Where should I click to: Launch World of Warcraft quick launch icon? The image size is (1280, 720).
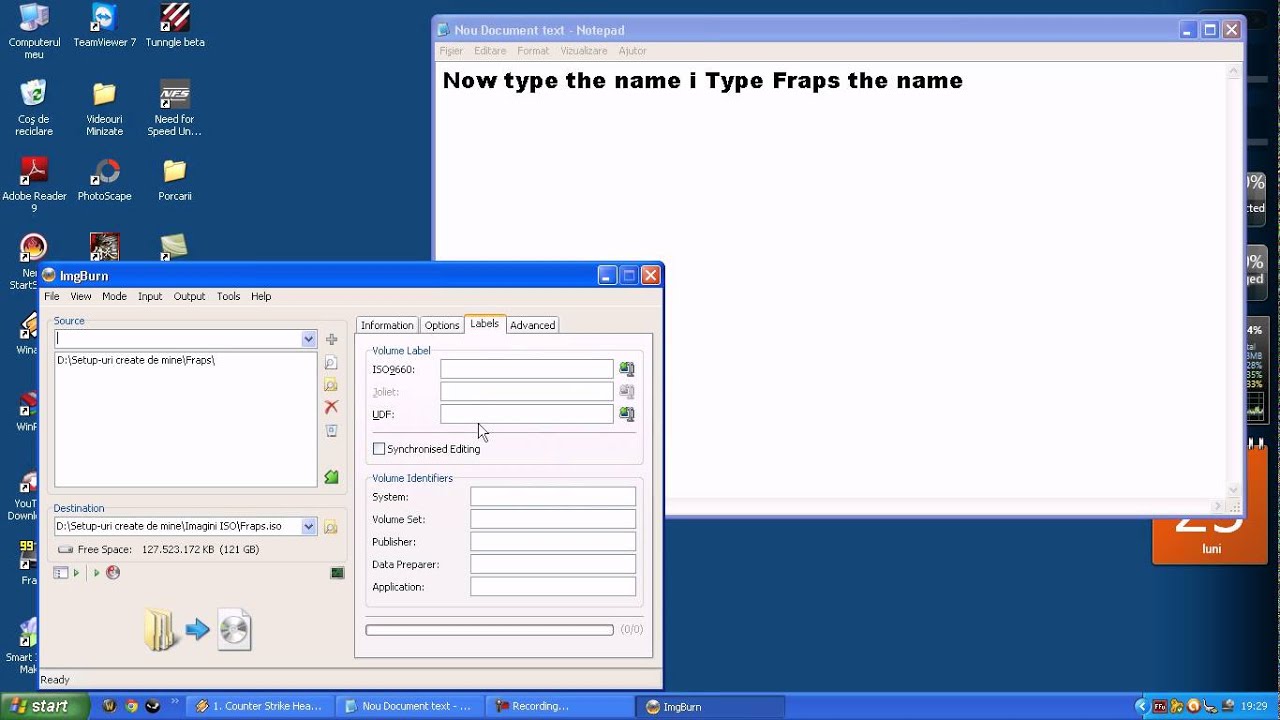(109, 706)
